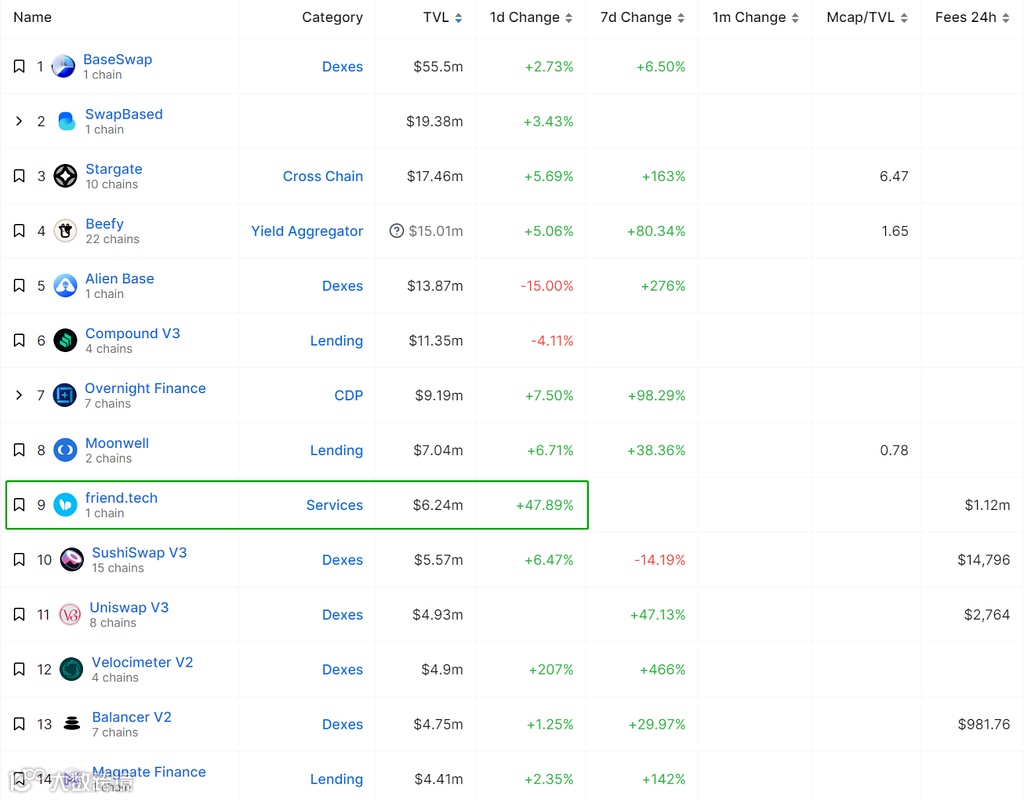Viewport: 1024px width, 800px height.
Task: Bookmark the Uniswap V3 row
Action: pyautogui.click(x=20, y=615)
